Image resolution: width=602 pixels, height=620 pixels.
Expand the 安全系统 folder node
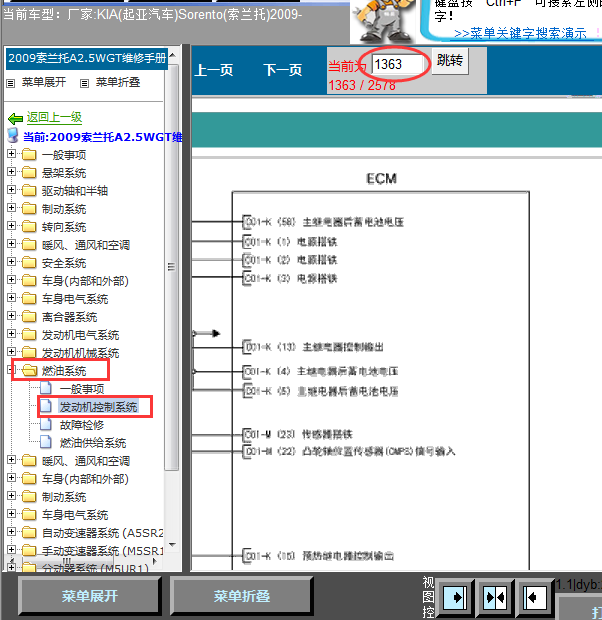click(x=11, y=262)
